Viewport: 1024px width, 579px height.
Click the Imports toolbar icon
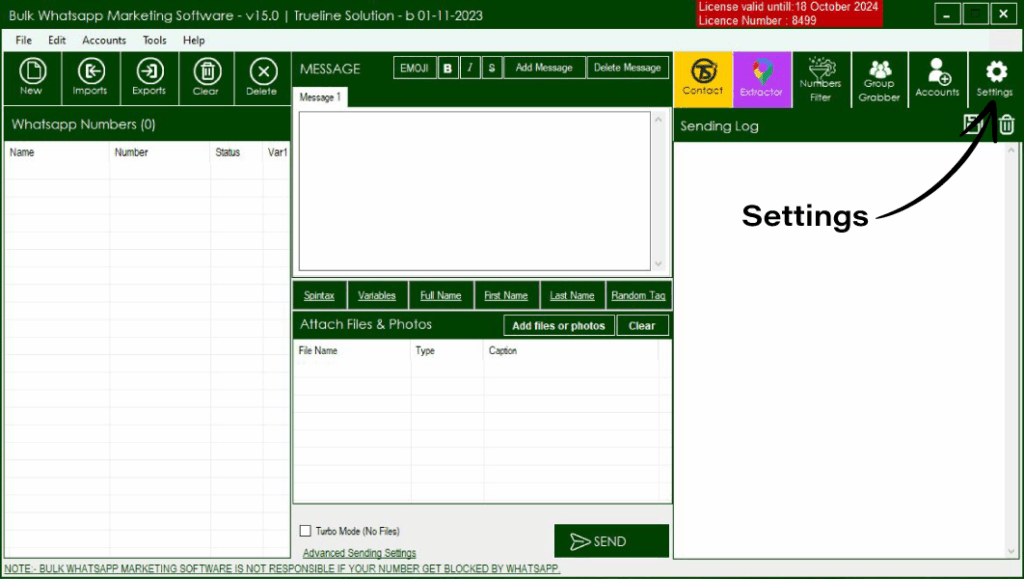pos(90,76)
